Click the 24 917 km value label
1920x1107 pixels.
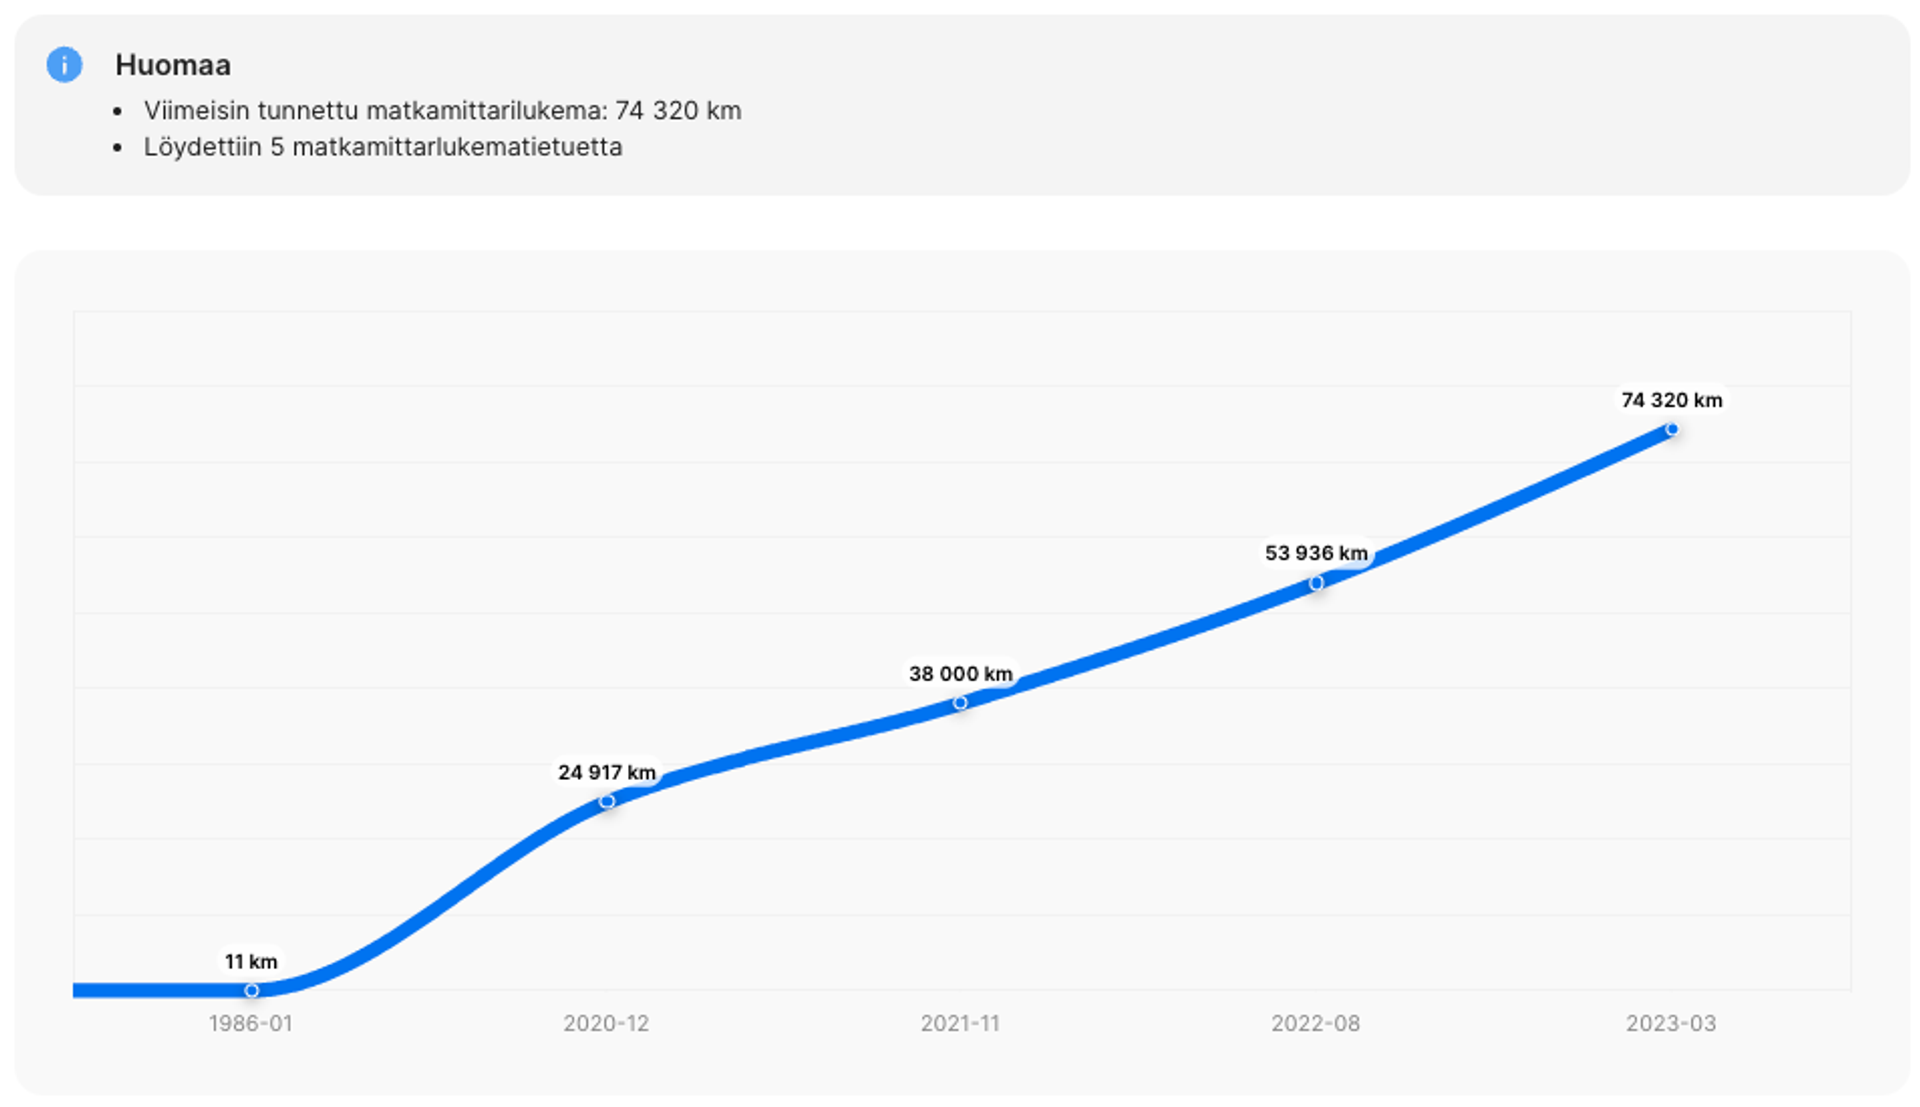pos(607,772)
